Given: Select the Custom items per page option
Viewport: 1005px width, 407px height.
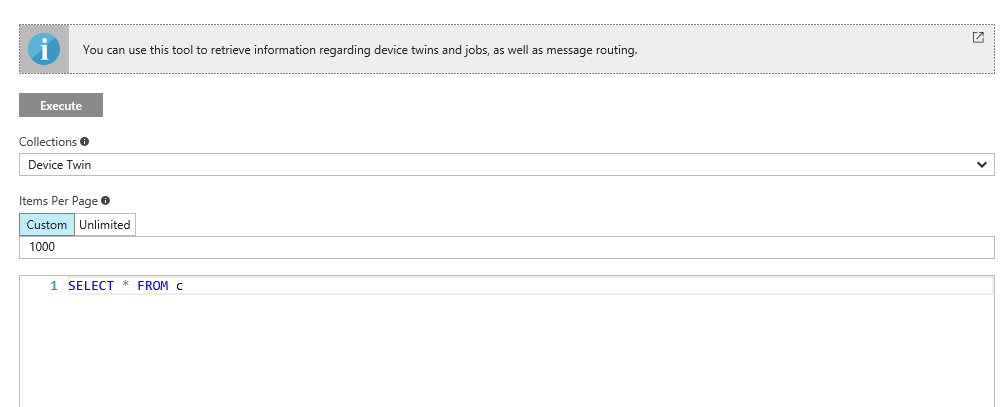Looking at the screenshot, I should pyautogui.click(x=47, y=225).
